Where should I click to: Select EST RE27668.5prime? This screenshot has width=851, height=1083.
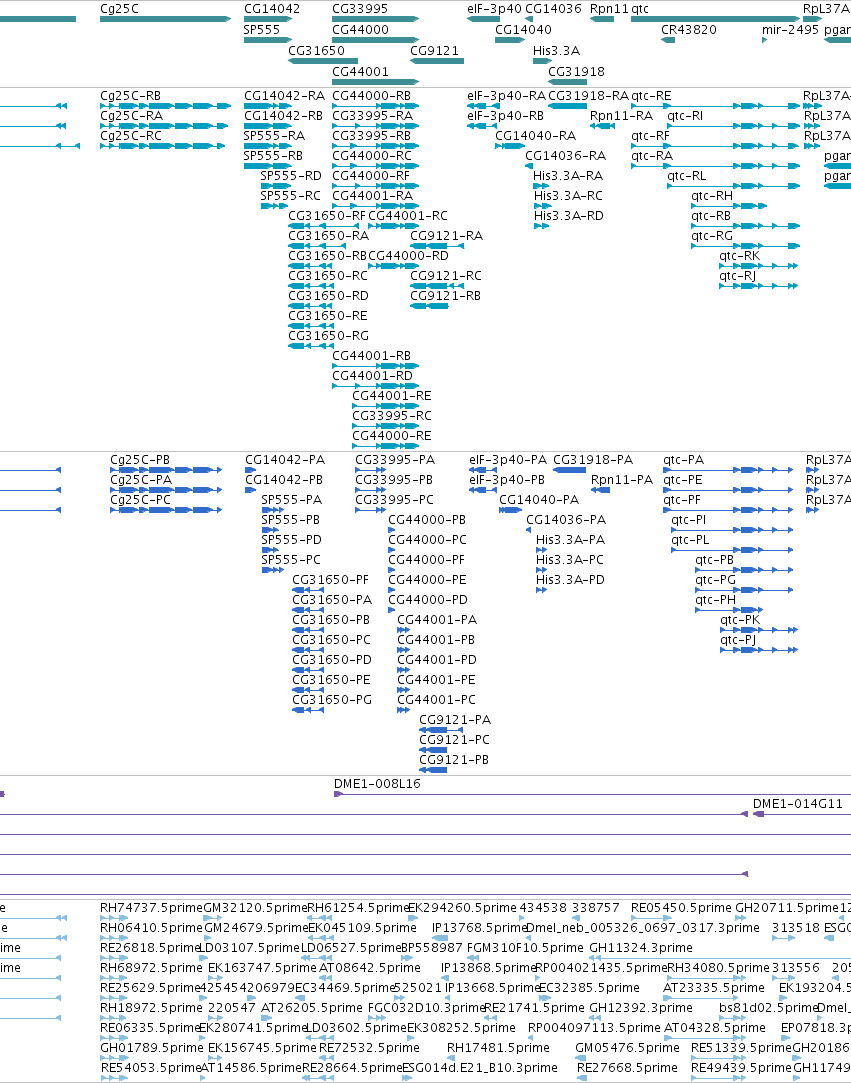tap(627, 1068)
